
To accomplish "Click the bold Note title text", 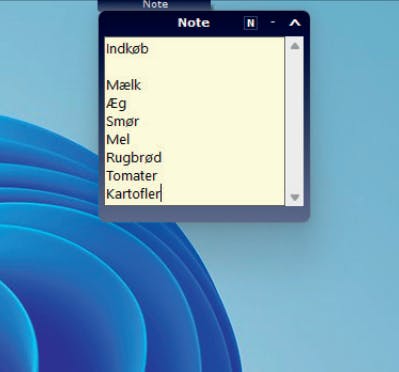I will pyautogui.click(x=194, y=23).
